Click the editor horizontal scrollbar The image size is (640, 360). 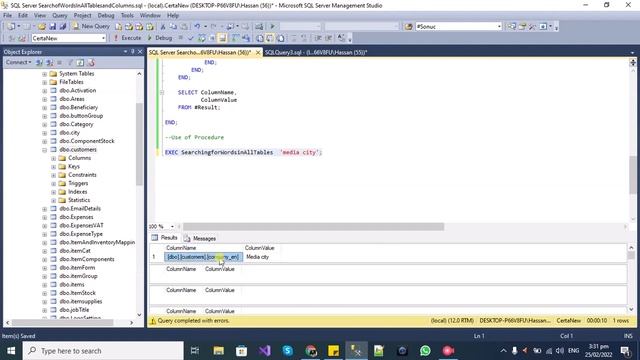pyautogui.click(x=313, y=227)
